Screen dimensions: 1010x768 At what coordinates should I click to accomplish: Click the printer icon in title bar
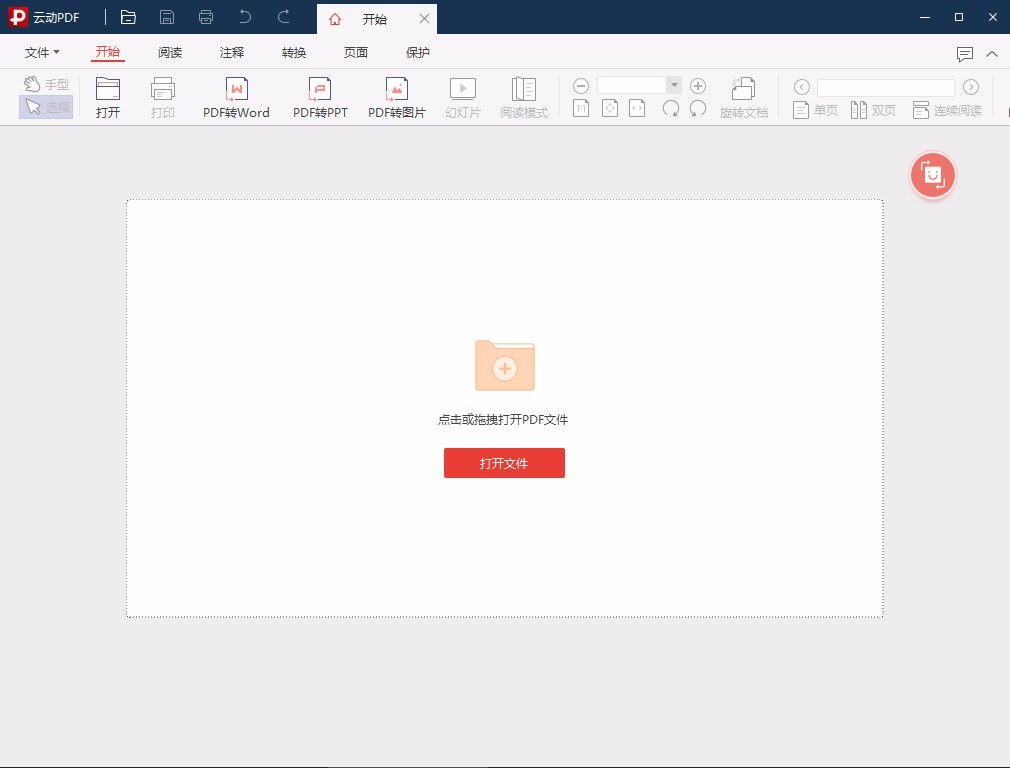(x=206, y=17)
